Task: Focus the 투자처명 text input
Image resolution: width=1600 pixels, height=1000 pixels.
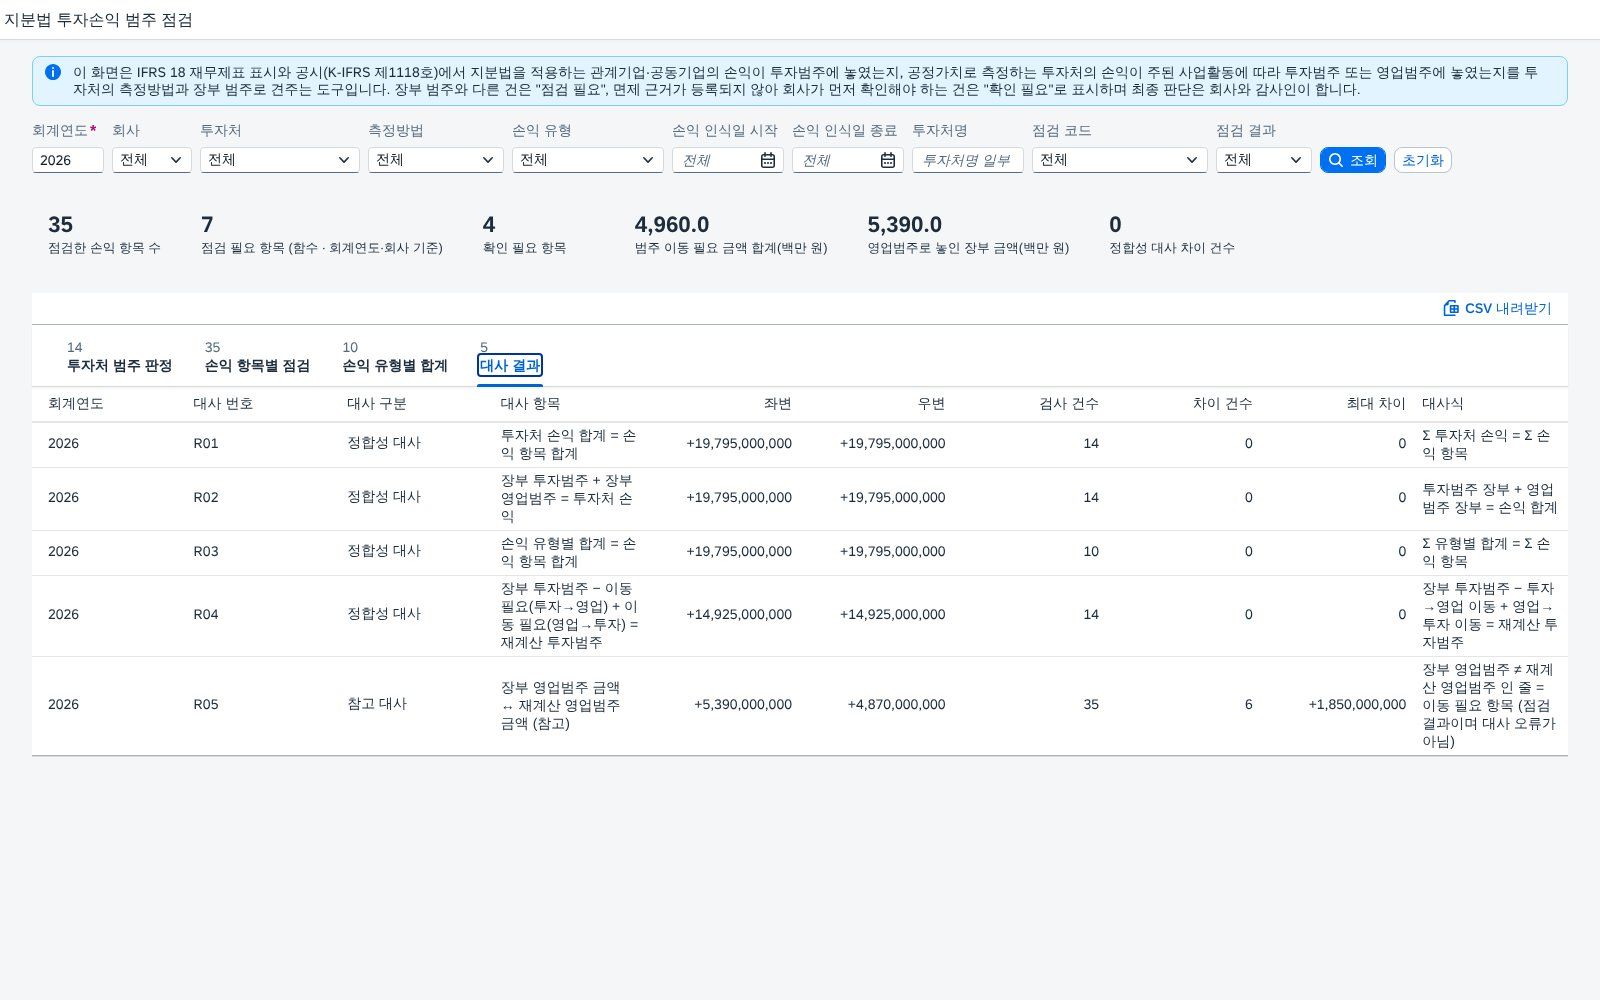Action: click(x=968, y=160)
